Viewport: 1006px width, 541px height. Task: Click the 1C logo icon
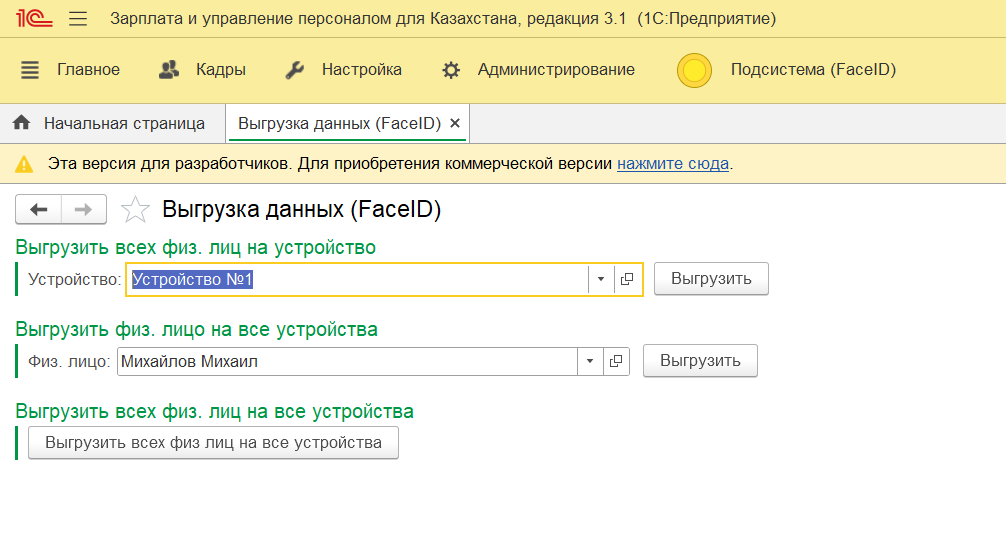pos(35,19)
